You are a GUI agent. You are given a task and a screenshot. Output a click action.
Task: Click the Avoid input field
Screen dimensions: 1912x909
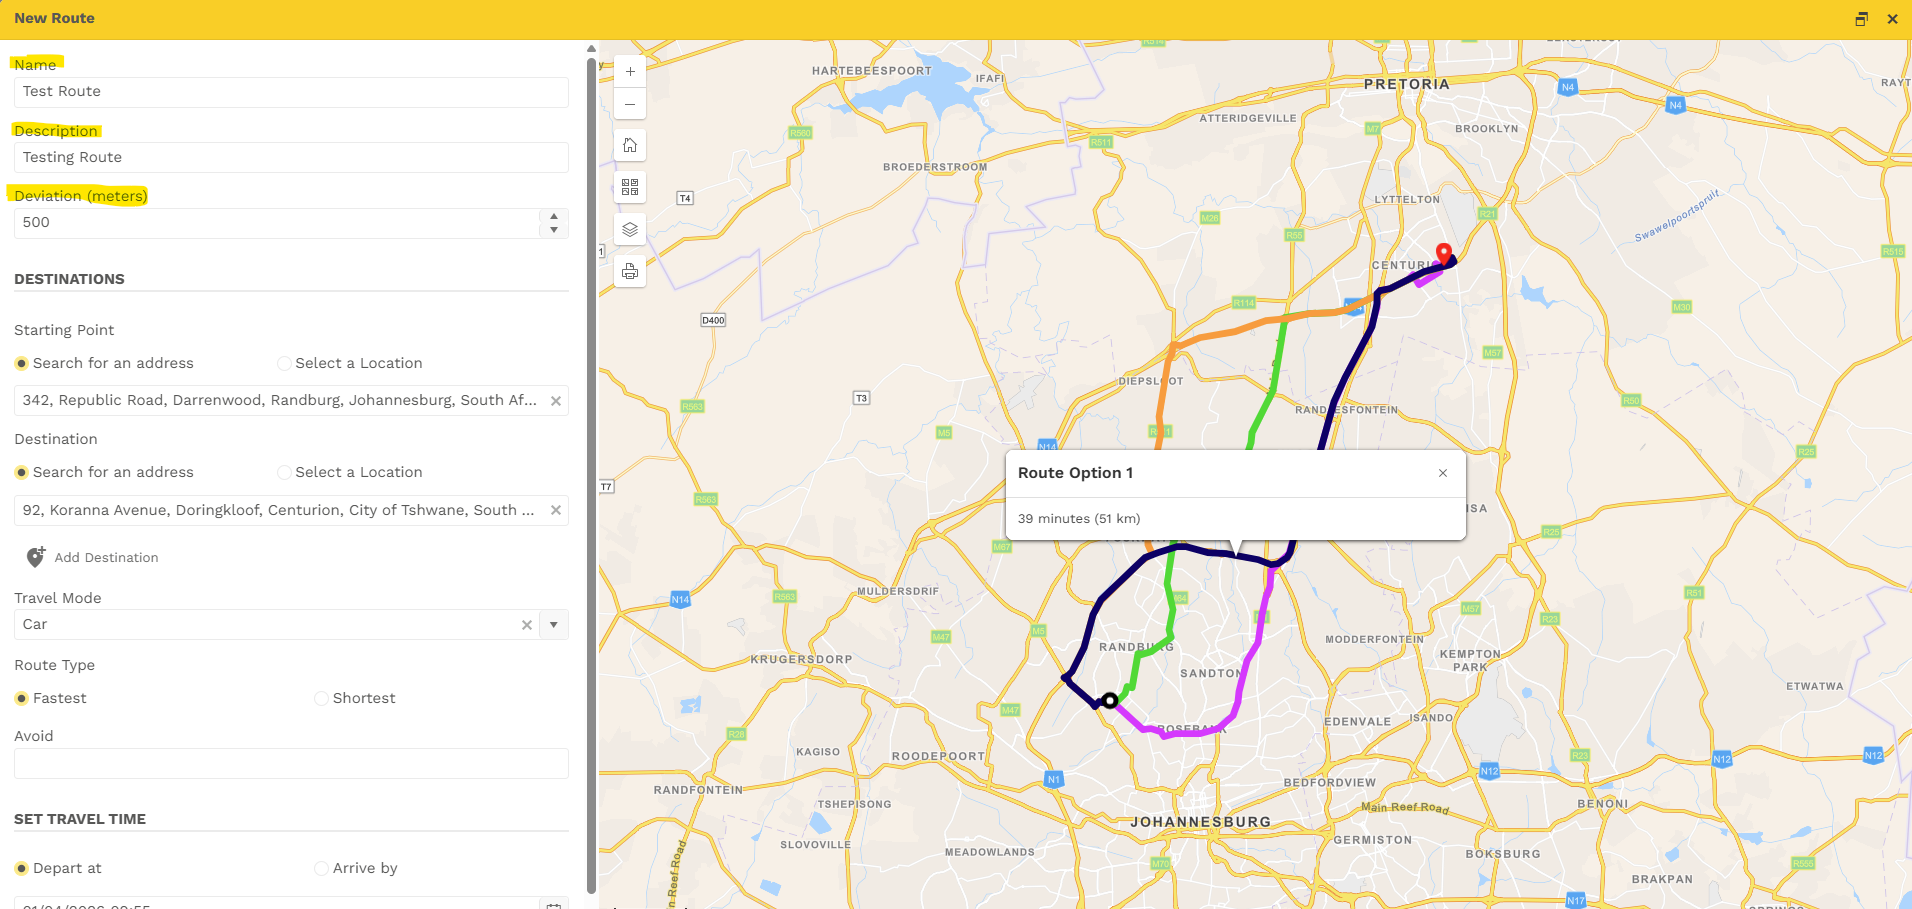click(x=291, y=764)
